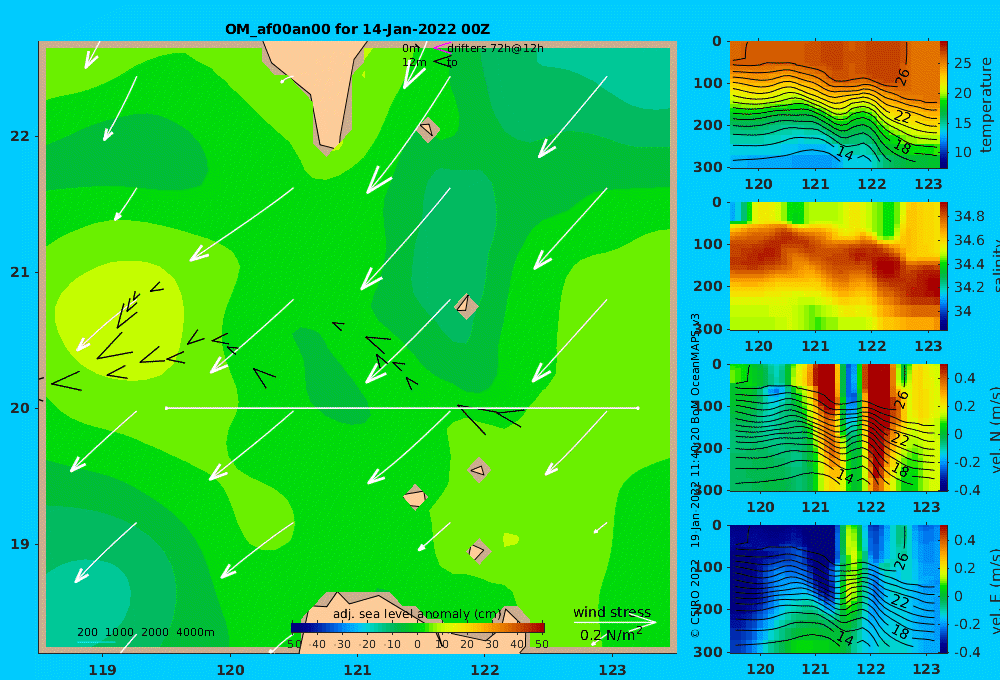
Task: Click the '21' latitude label on main map
Action: [20, 272]
